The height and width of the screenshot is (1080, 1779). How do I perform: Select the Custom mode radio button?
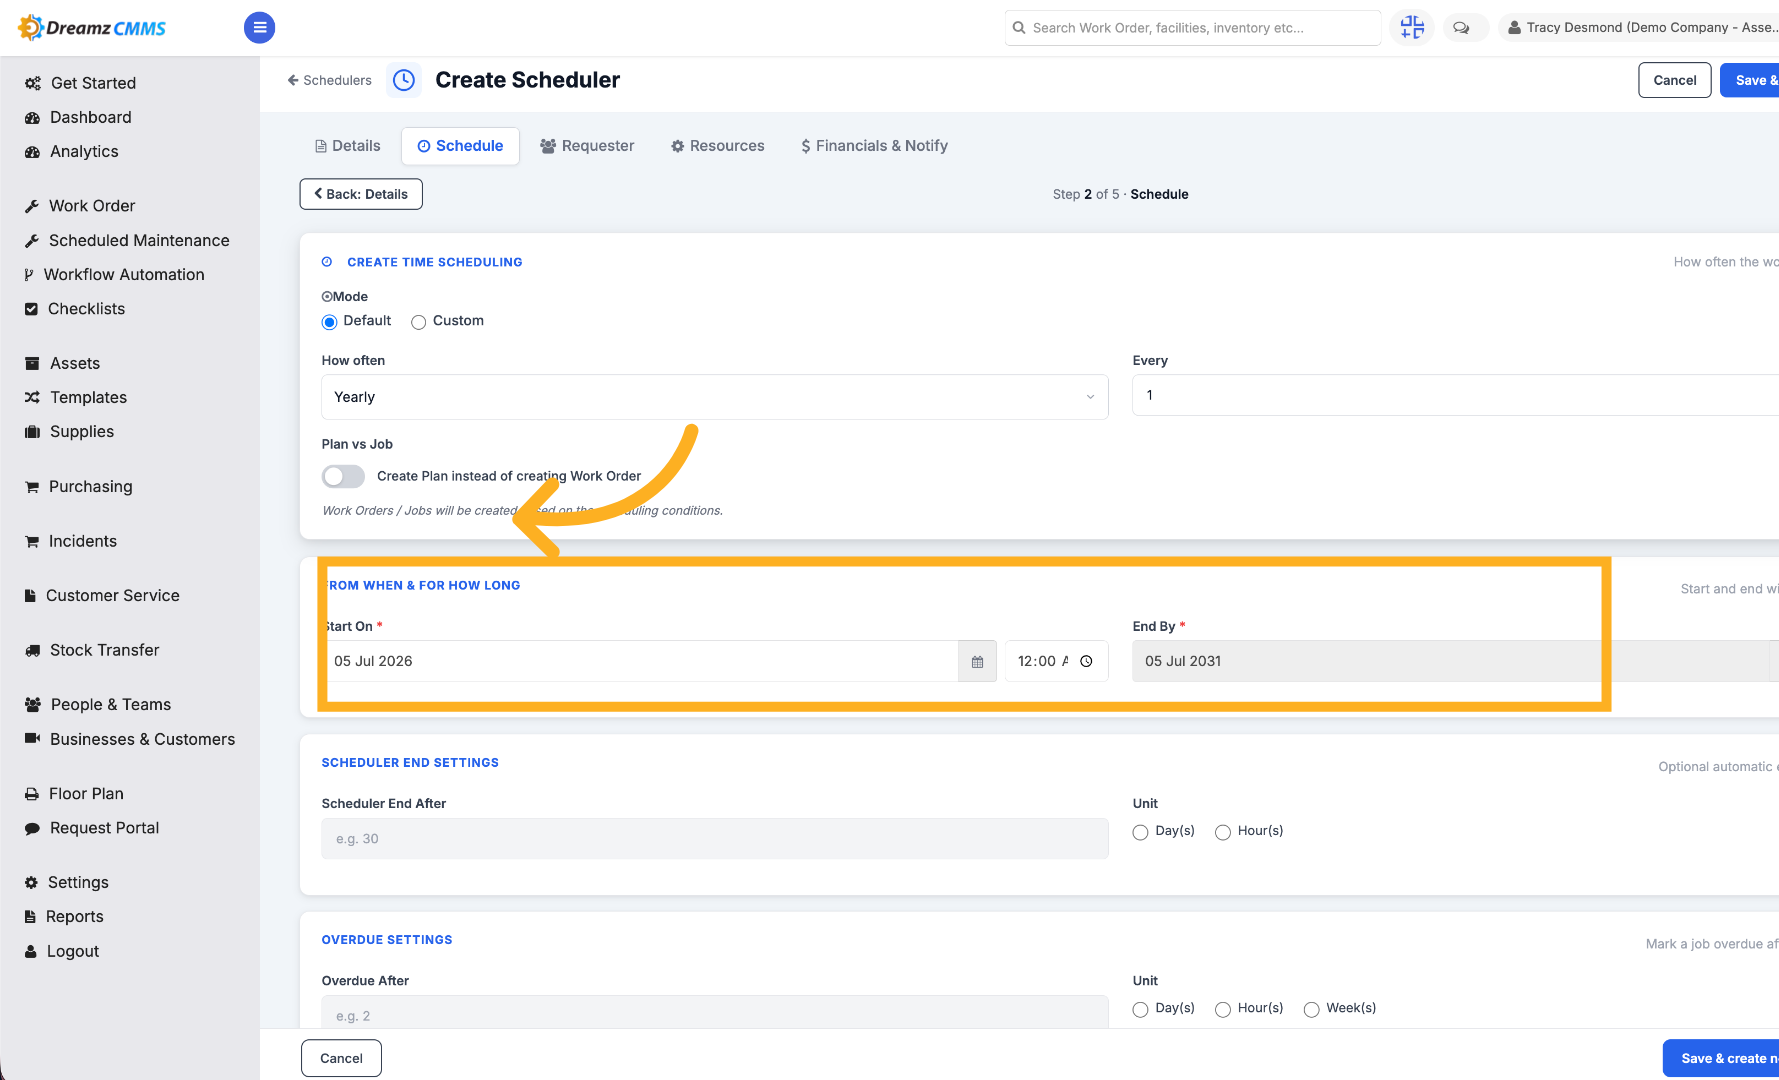point(418,322)
